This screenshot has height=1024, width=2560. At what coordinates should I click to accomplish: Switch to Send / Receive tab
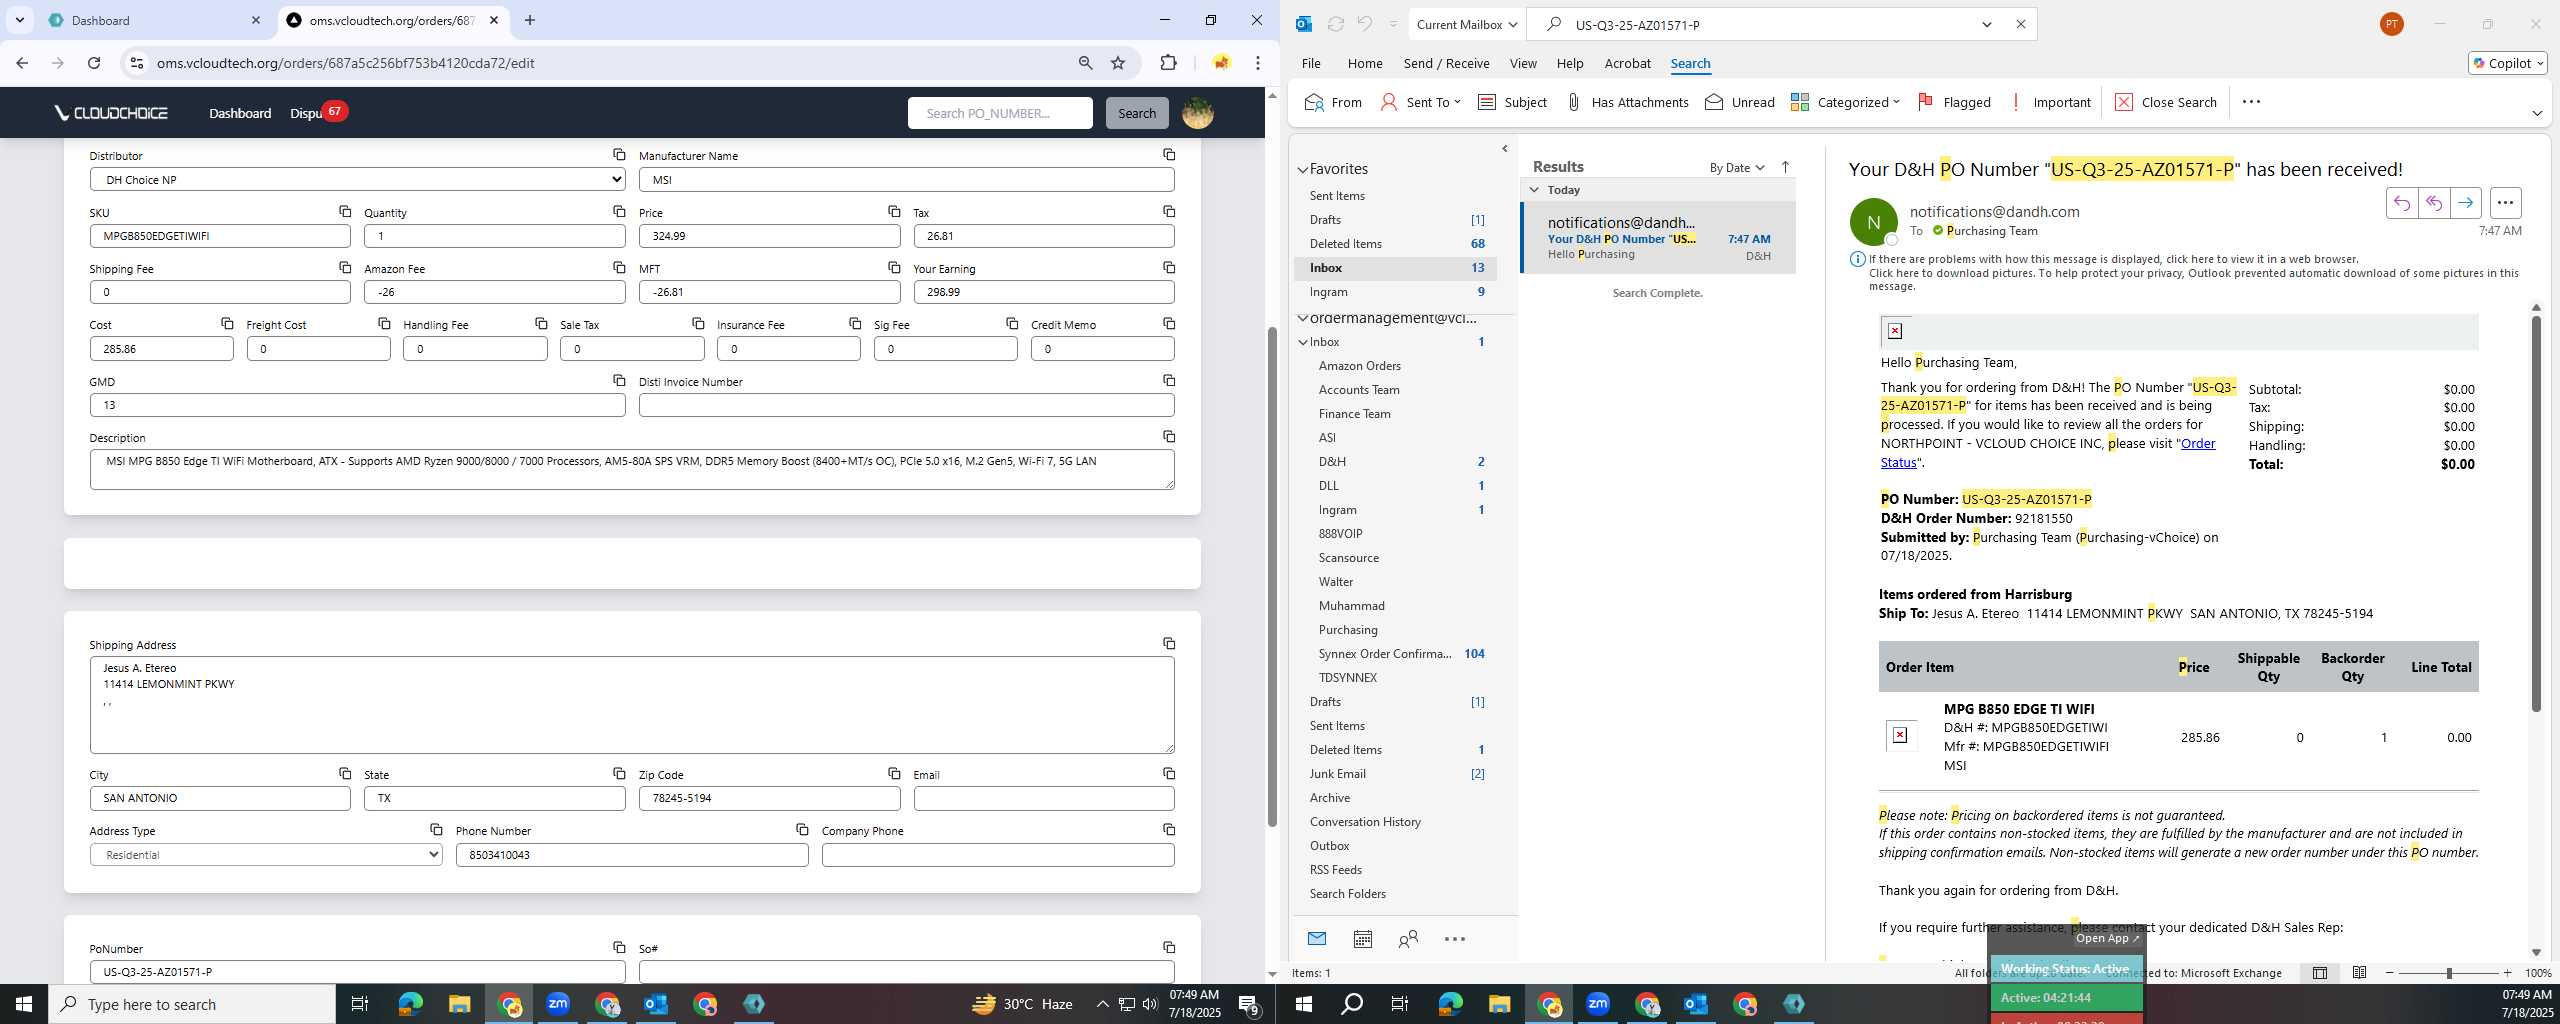click(1446, 63)
